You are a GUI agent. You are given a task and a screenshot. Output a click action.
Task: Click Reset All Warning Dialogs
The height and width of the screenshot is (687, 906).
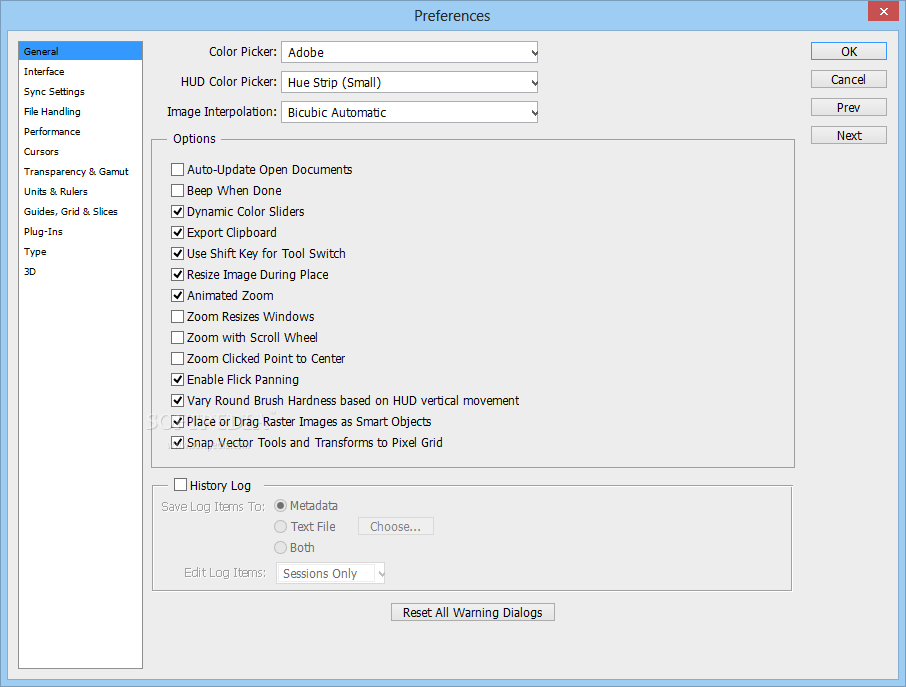click(473, 612)
